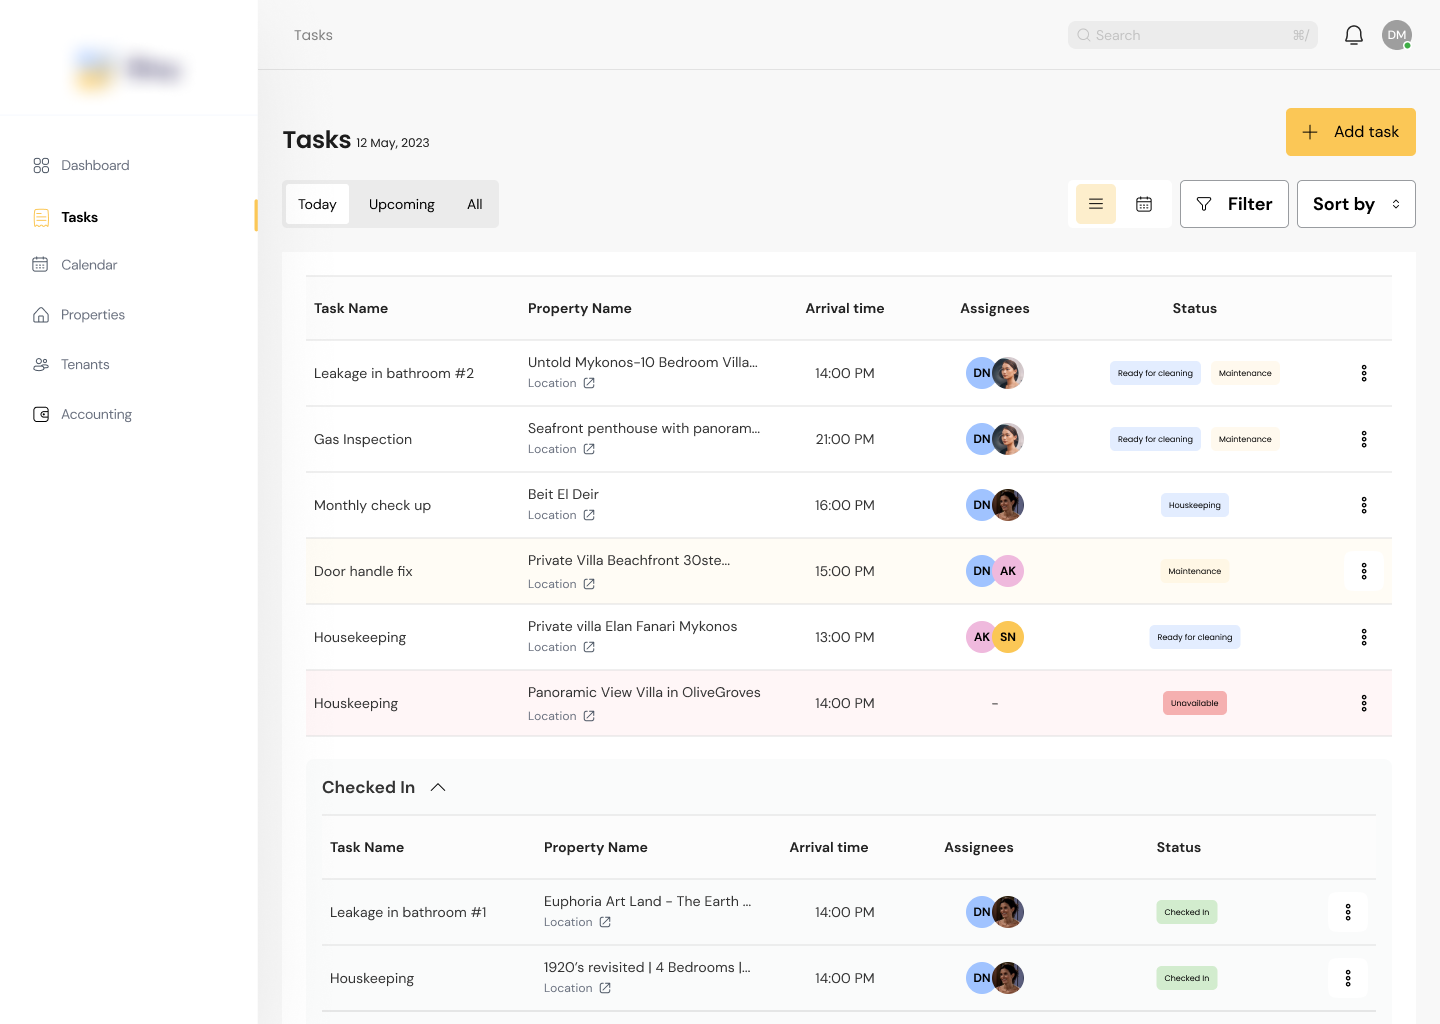Viewport: 1440px width, 1024px height.
Task: Select the Today tab
Action: pos(317,204)
